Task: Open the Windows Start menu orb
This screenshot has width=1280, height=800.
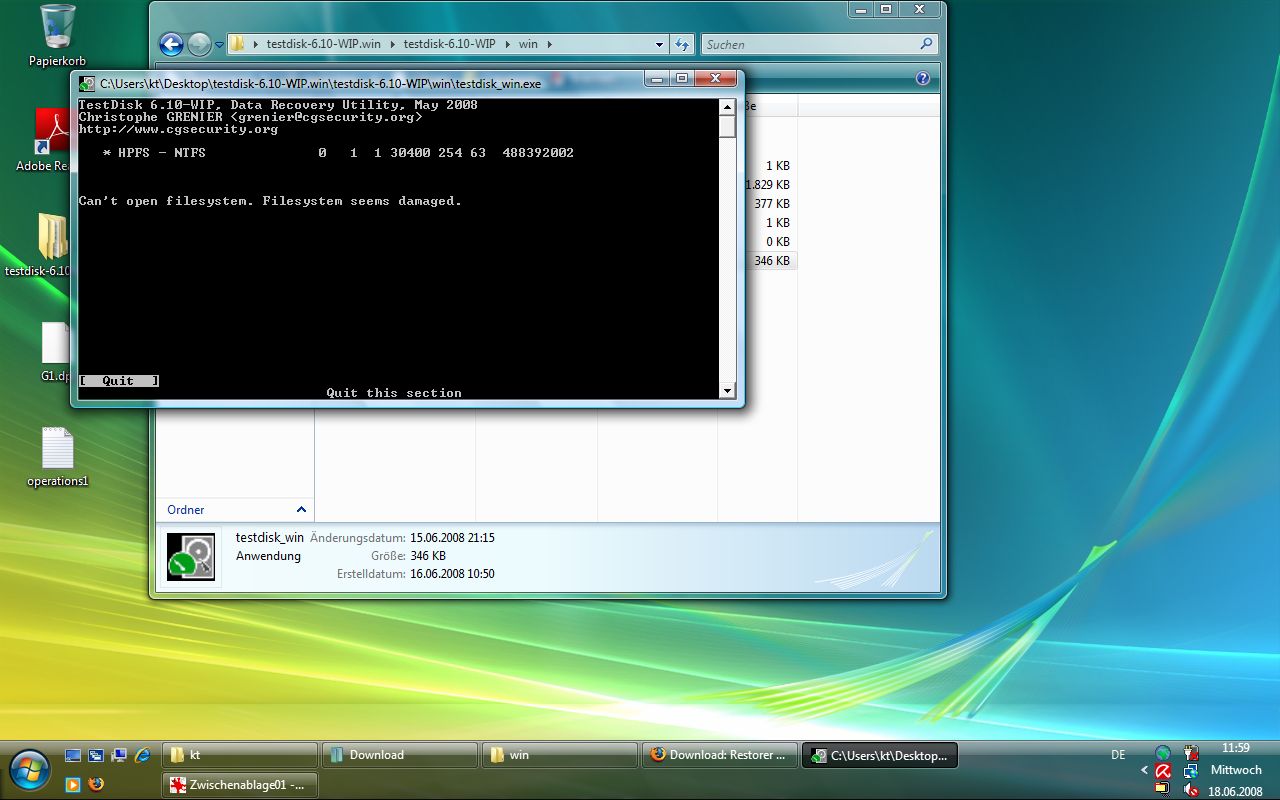Action: pyautogui.click(x=30, y=770)
